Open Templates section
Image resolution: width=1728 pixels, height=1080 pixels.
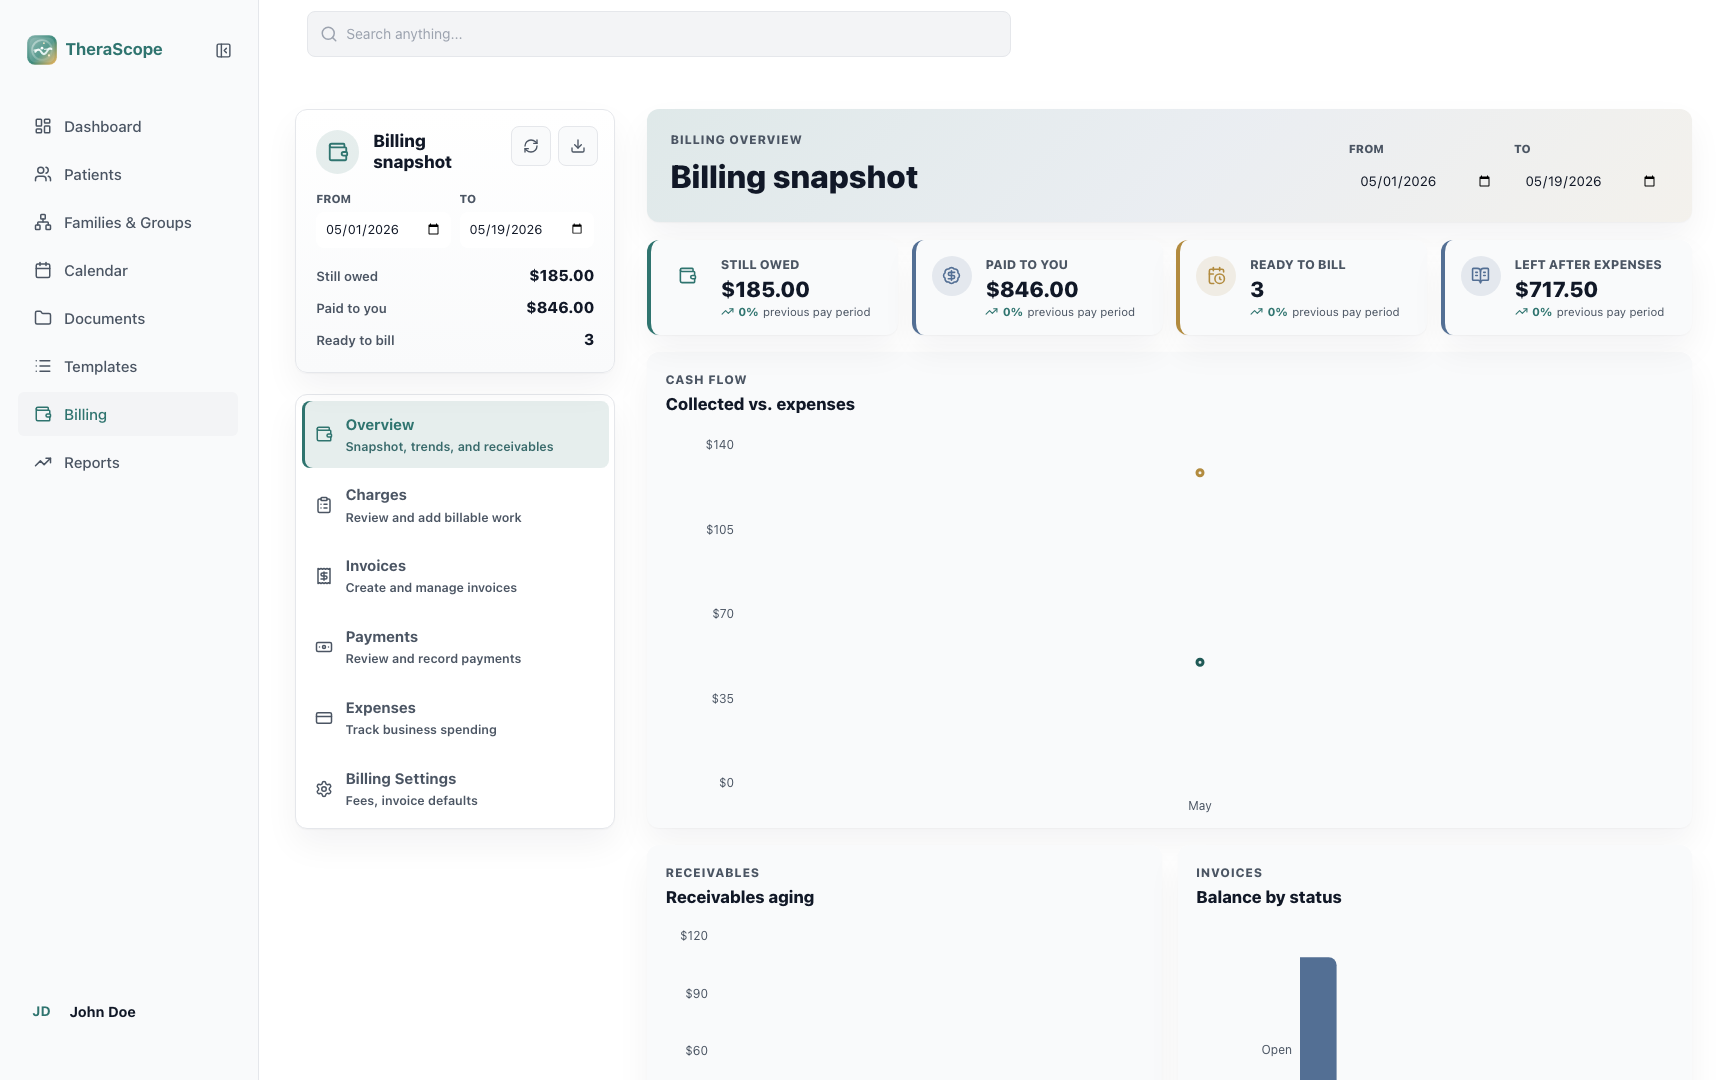coord(128,366)
